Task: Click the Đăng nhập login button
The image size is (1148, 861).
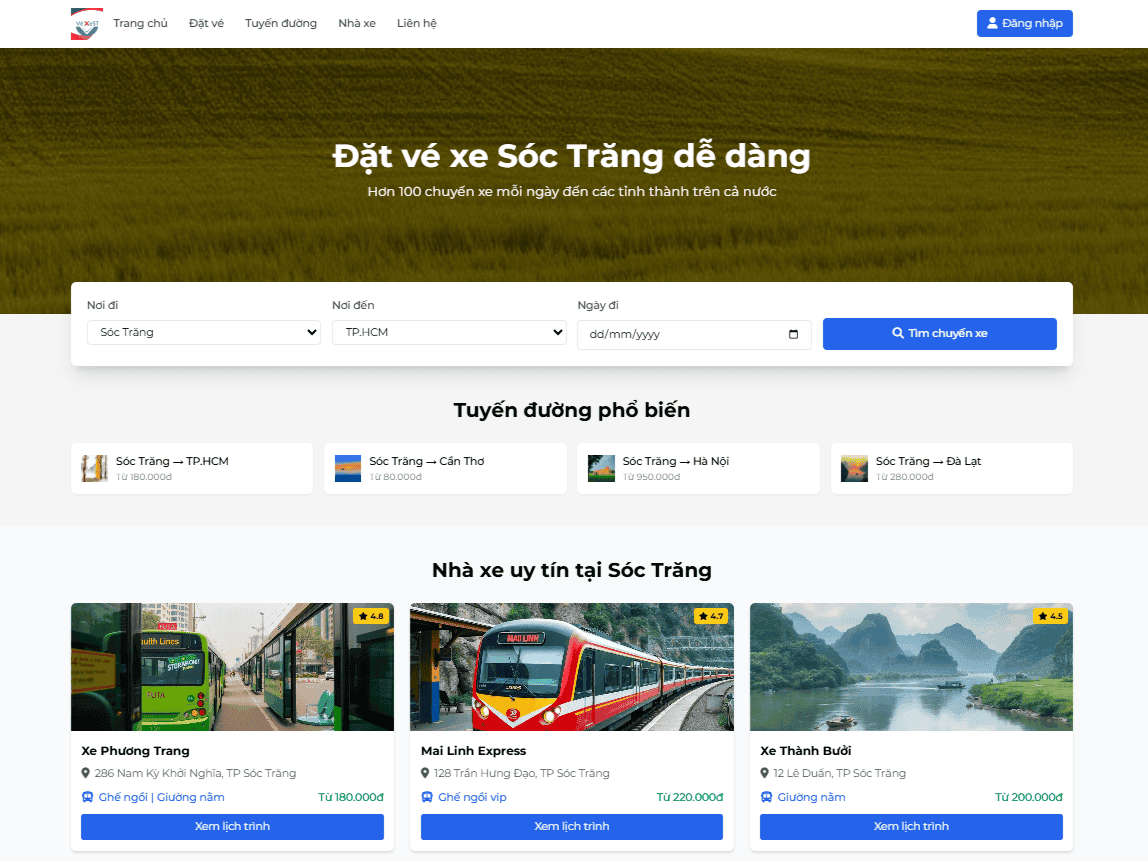Action: point(1024,23)
